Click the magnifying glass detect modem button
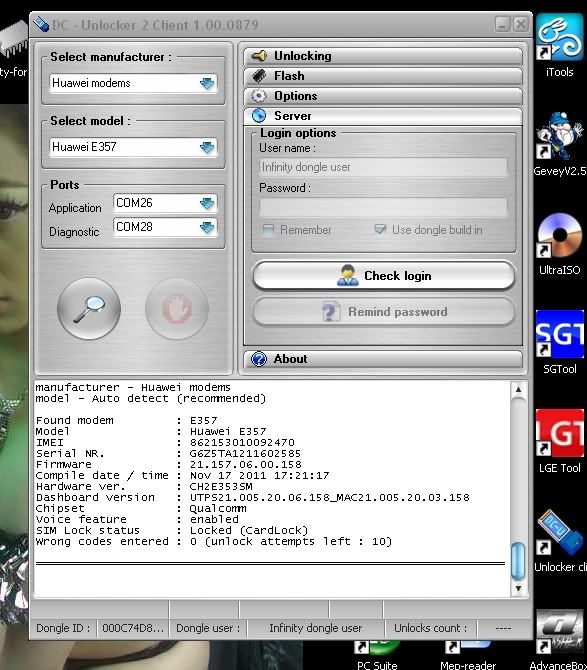587x670 pixels. coord(89,309)
